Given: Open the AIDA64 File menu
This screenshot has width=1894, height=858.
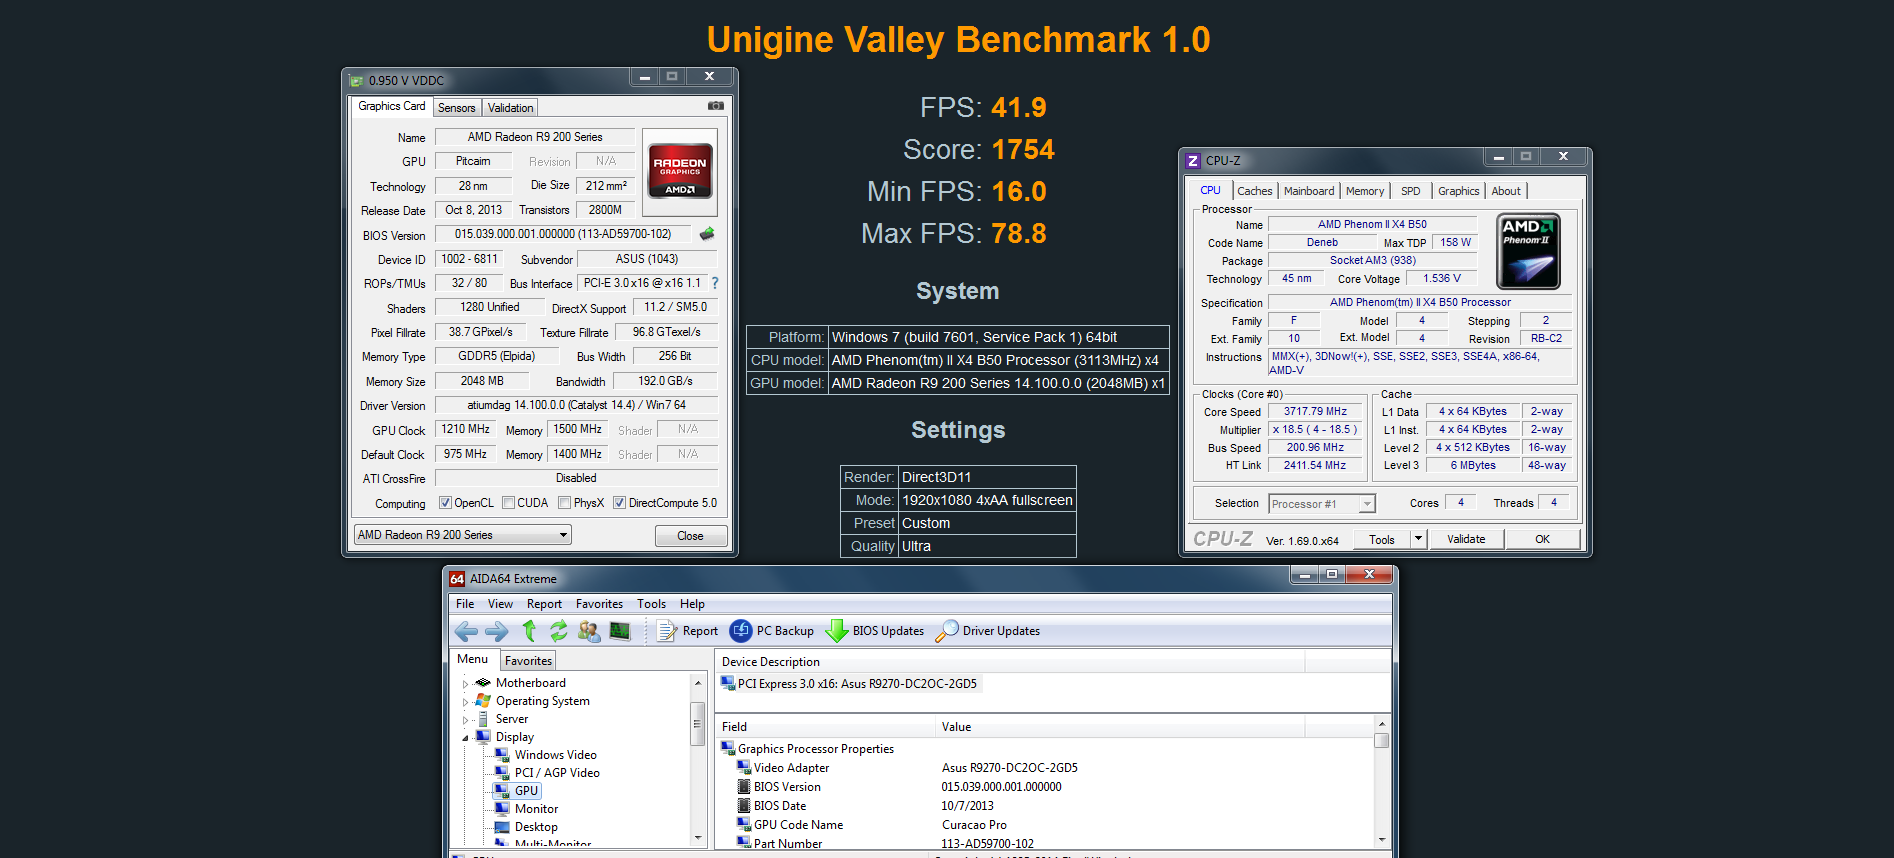Looking at the screenshot, I should [465, 604].
